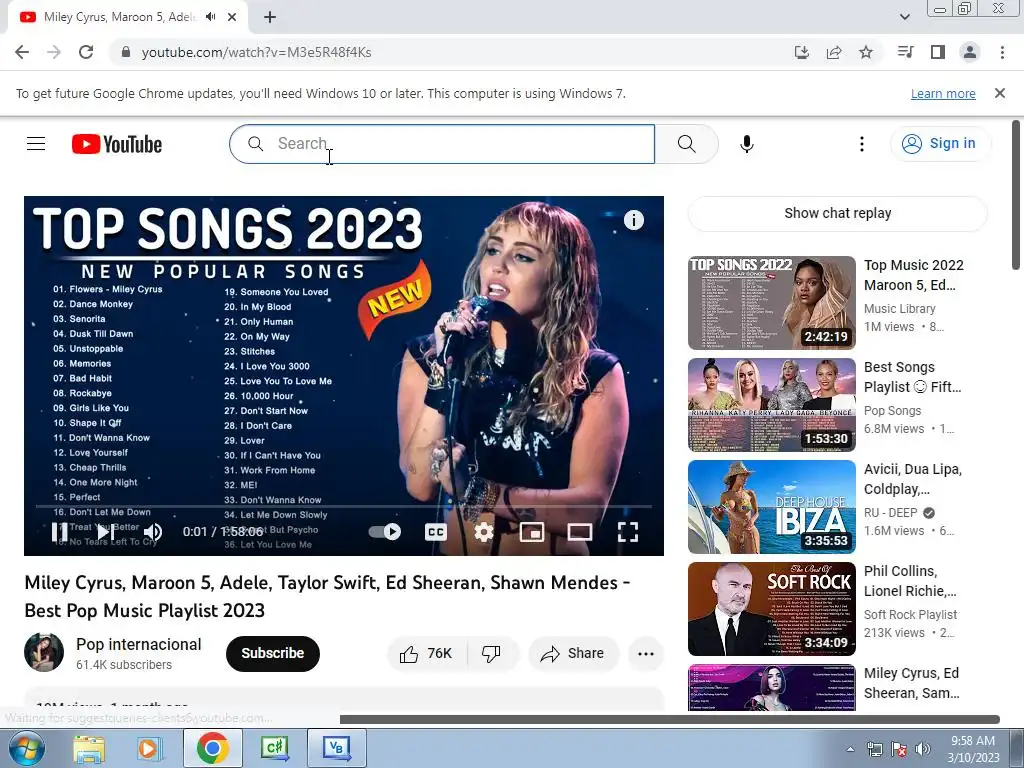Open Soft Rock Phil Collins thumbnail
This screenshot has height=768, width=1024.
pyautogui.click(x=771, y=609)
